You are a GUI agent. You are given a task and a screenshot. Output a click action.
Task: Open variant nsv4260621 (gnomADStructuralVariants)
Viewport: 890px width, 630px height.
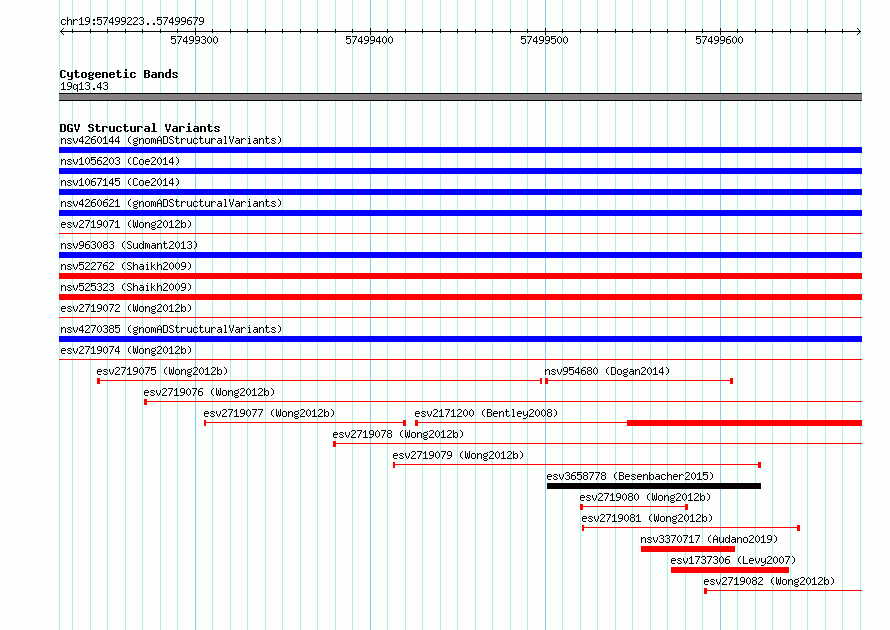(171, 203)
